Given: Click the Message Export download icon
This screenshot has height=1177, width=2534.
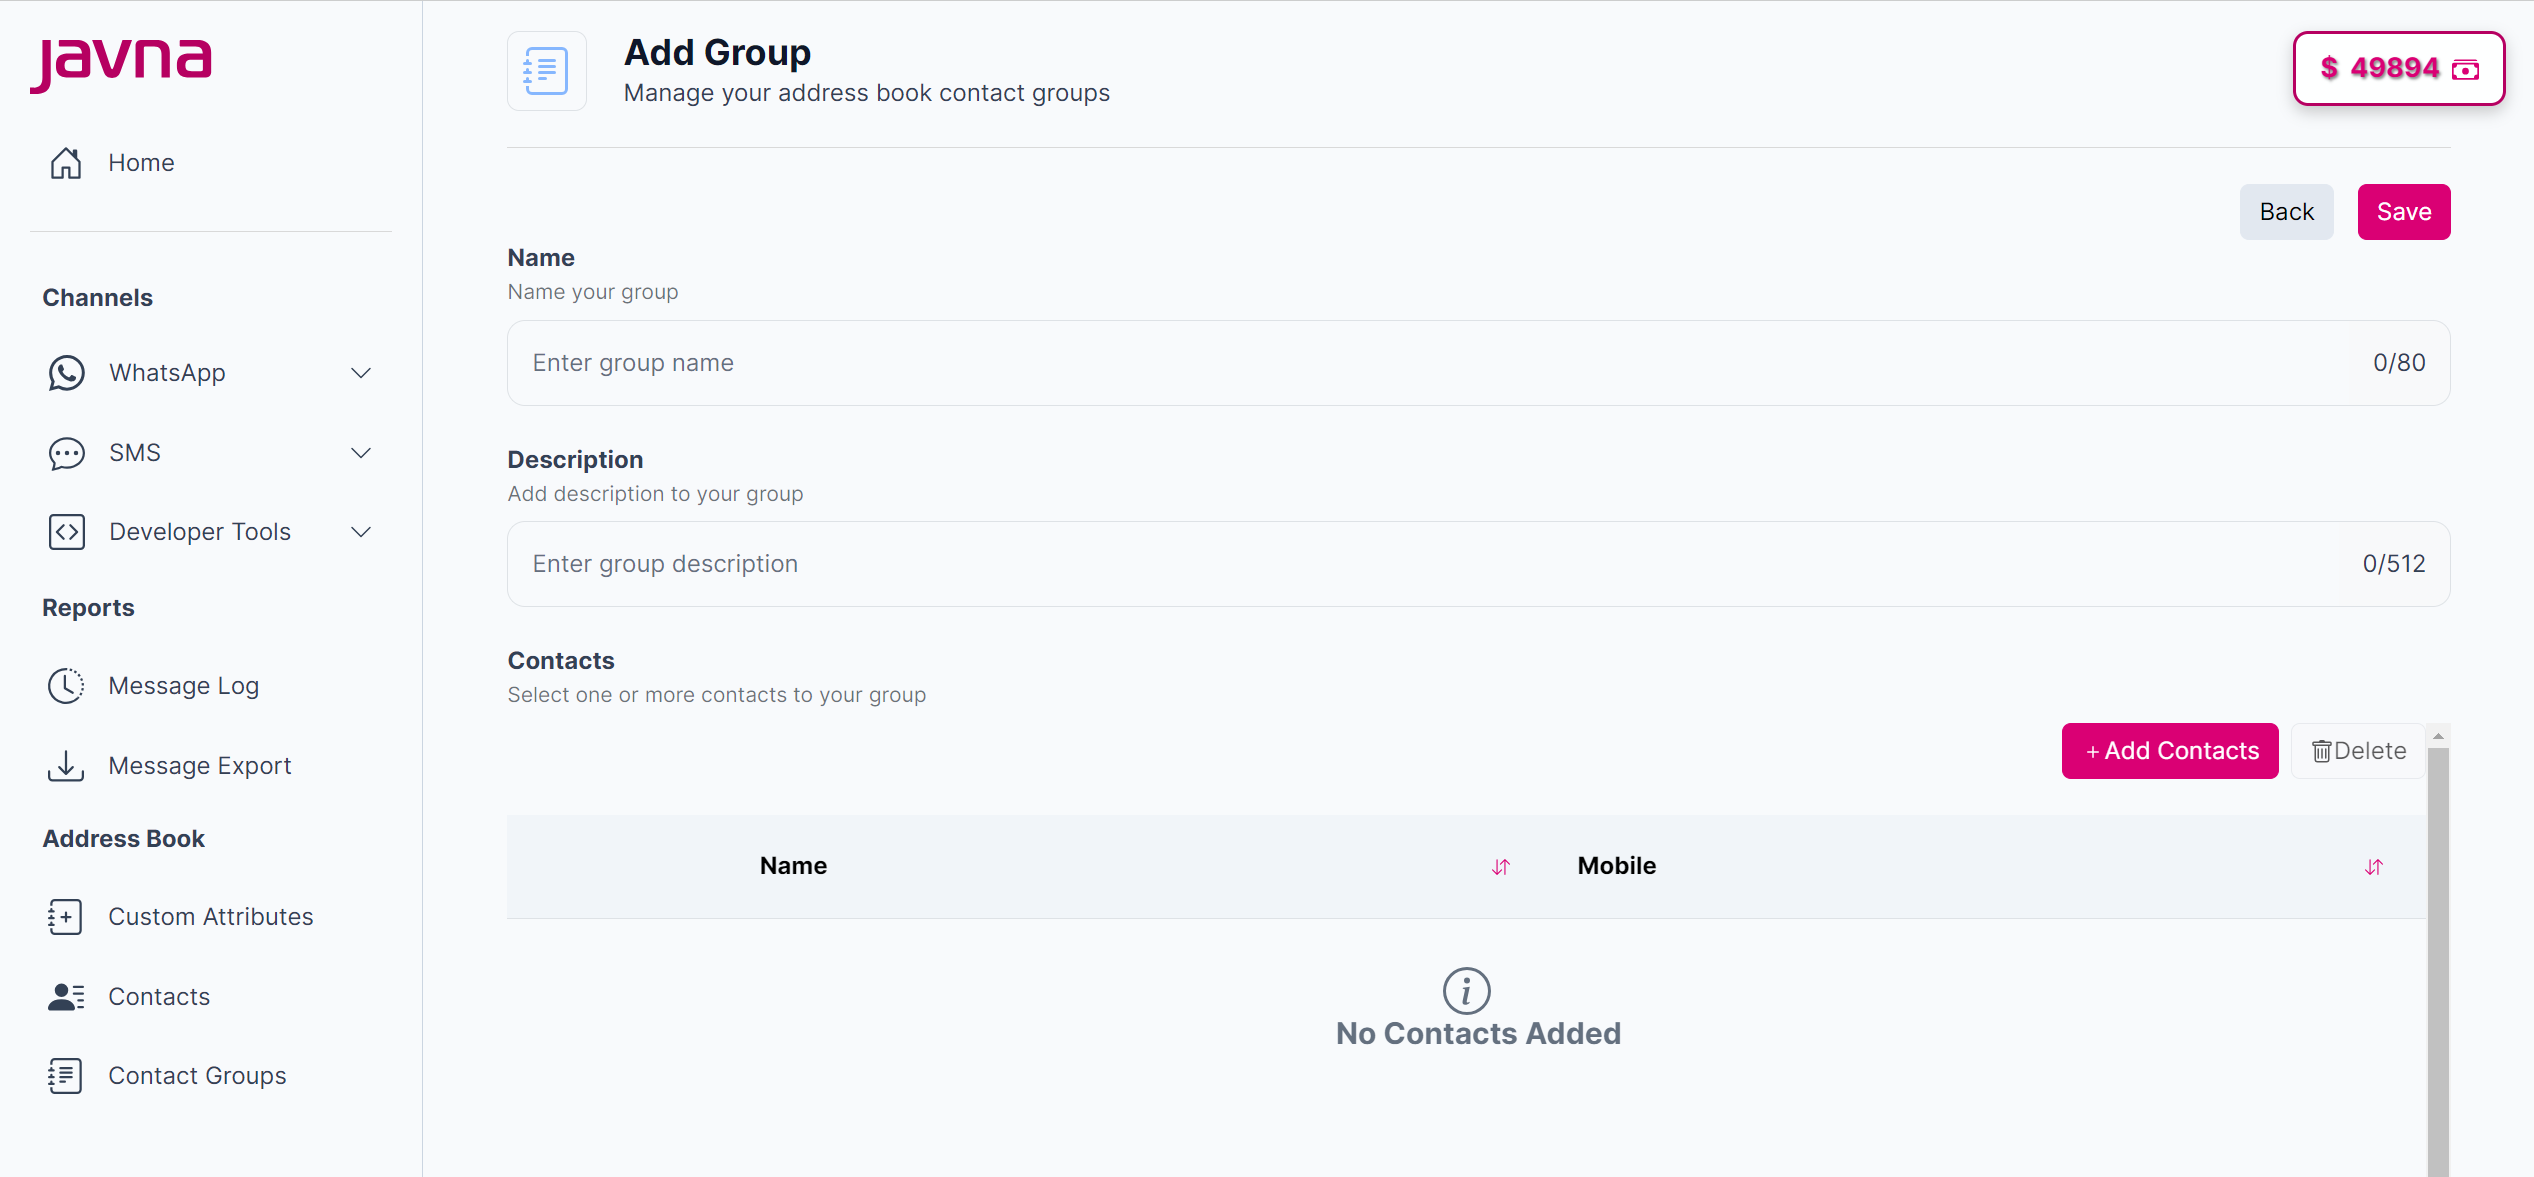Looking at the screenshot, I should click(x=65, y=765).
